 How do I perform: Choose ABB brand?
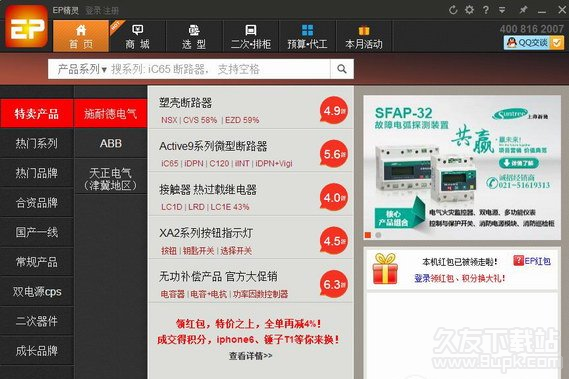(110, 143)
